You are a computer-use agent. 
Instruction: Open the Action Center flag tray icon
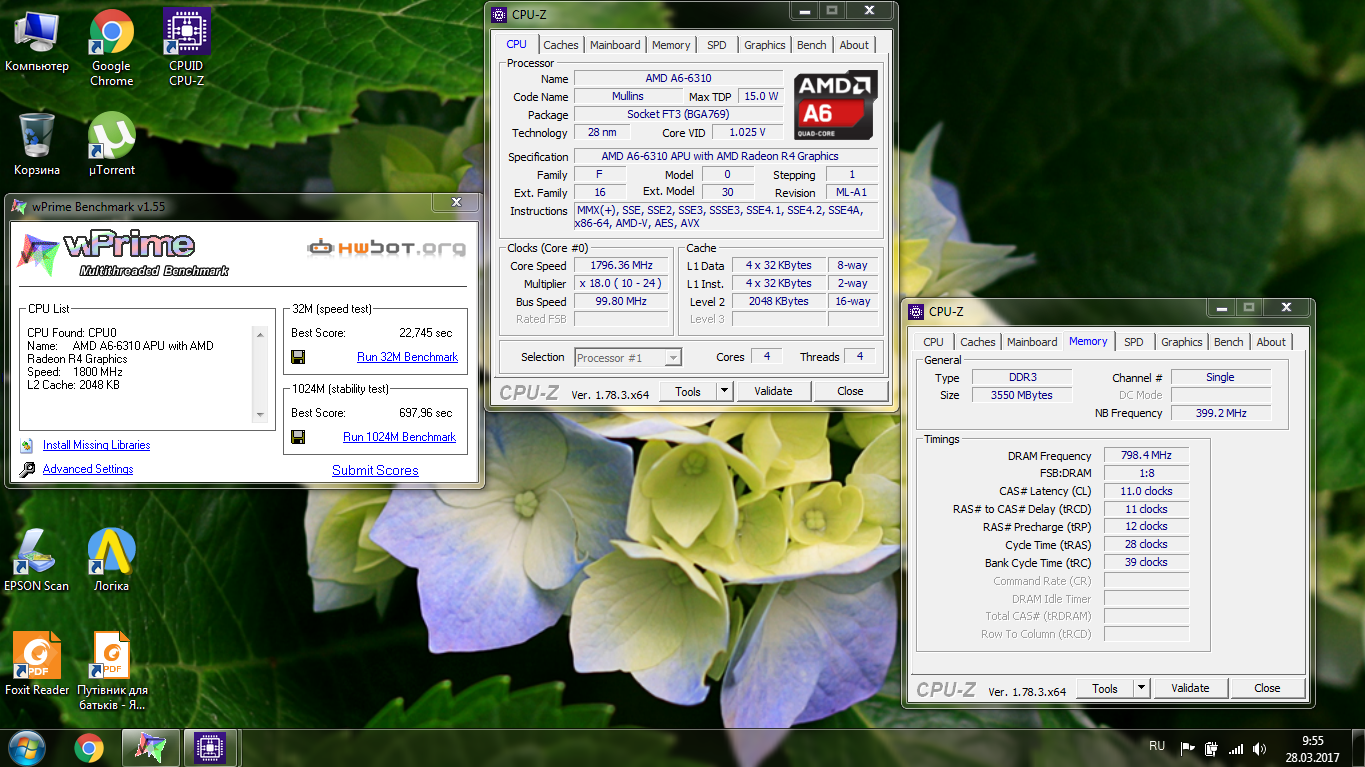[1188, 748]
